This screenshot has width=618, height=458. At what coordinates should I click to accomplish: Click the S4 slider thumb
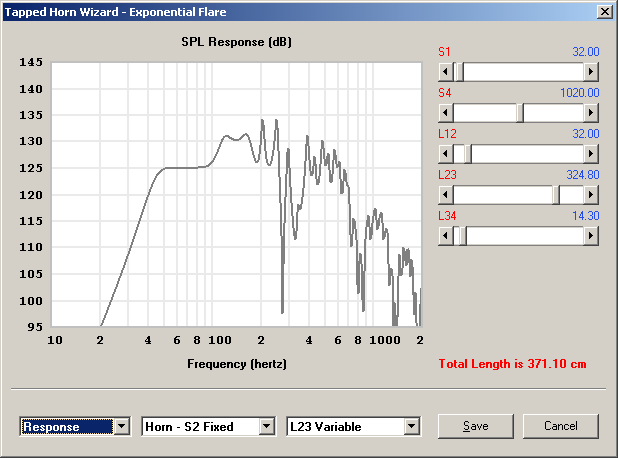point(520,113)
